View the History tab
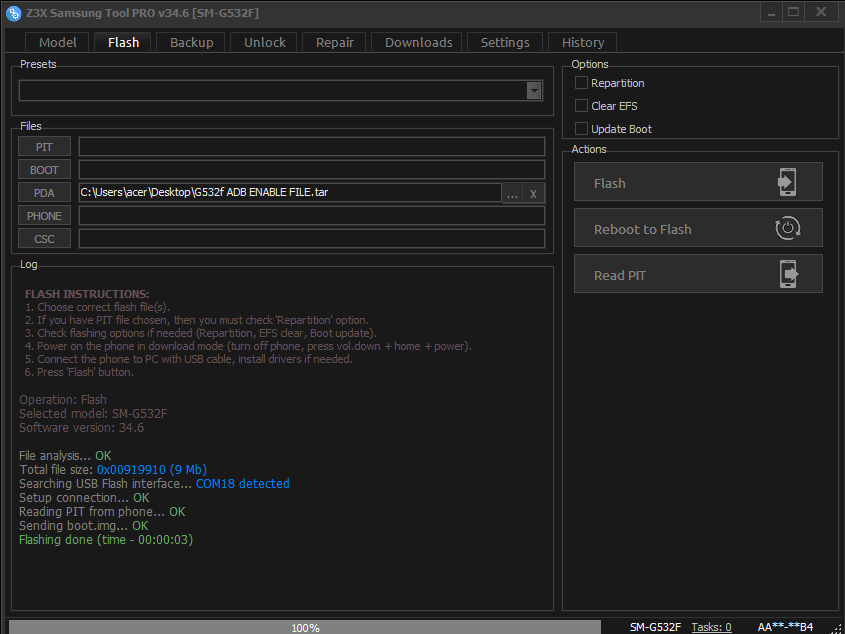 pos(583,42)
